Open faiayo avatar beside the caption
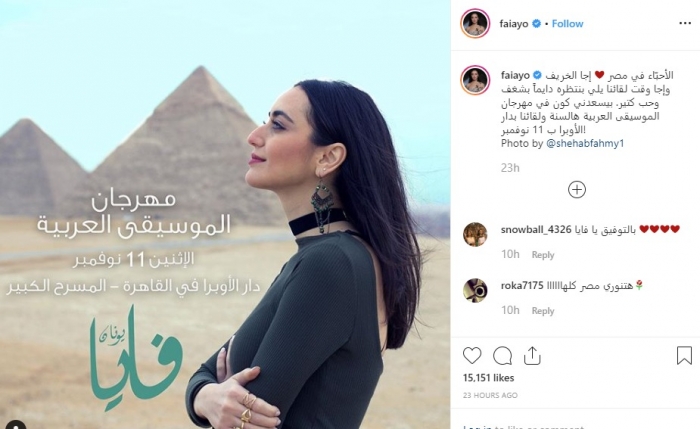Screen dimensions: 700x429 pos(475,80)
